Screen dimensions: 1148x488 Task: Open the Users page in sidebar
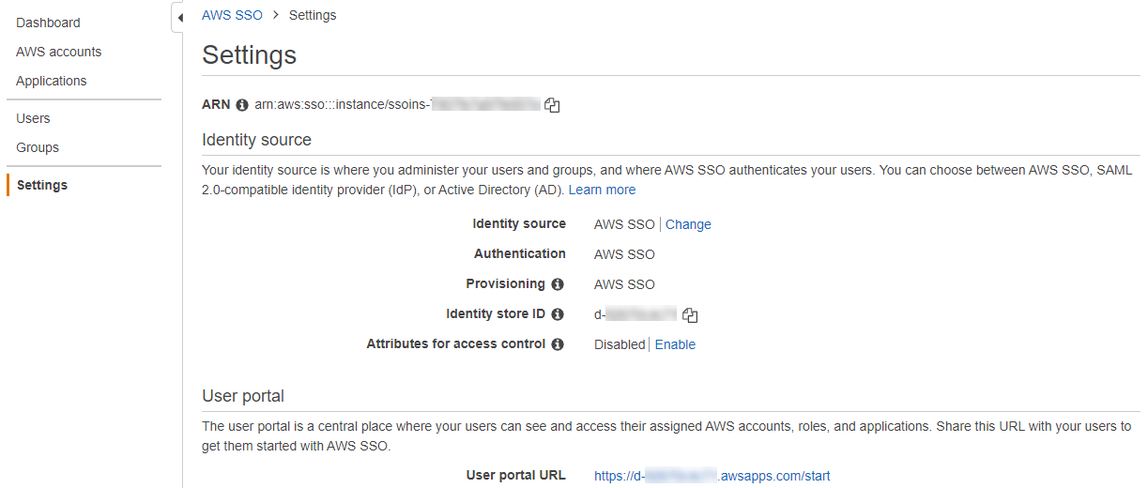(33, 119)
